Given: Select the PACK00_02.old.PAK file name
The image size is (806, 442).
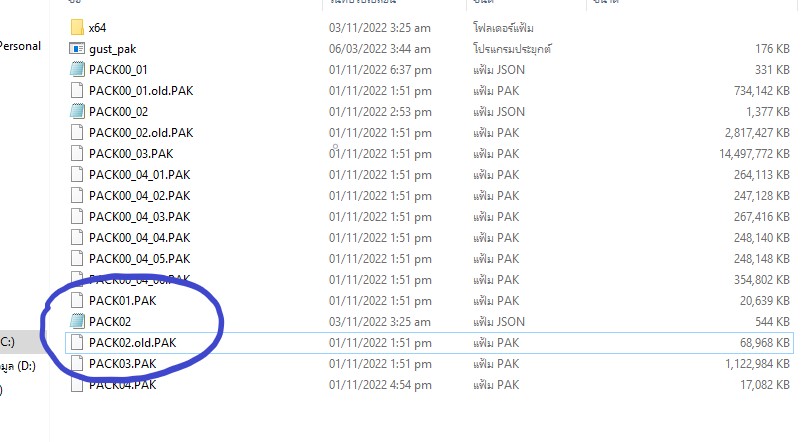Looking at the screenshot, I should pos(141,133).
